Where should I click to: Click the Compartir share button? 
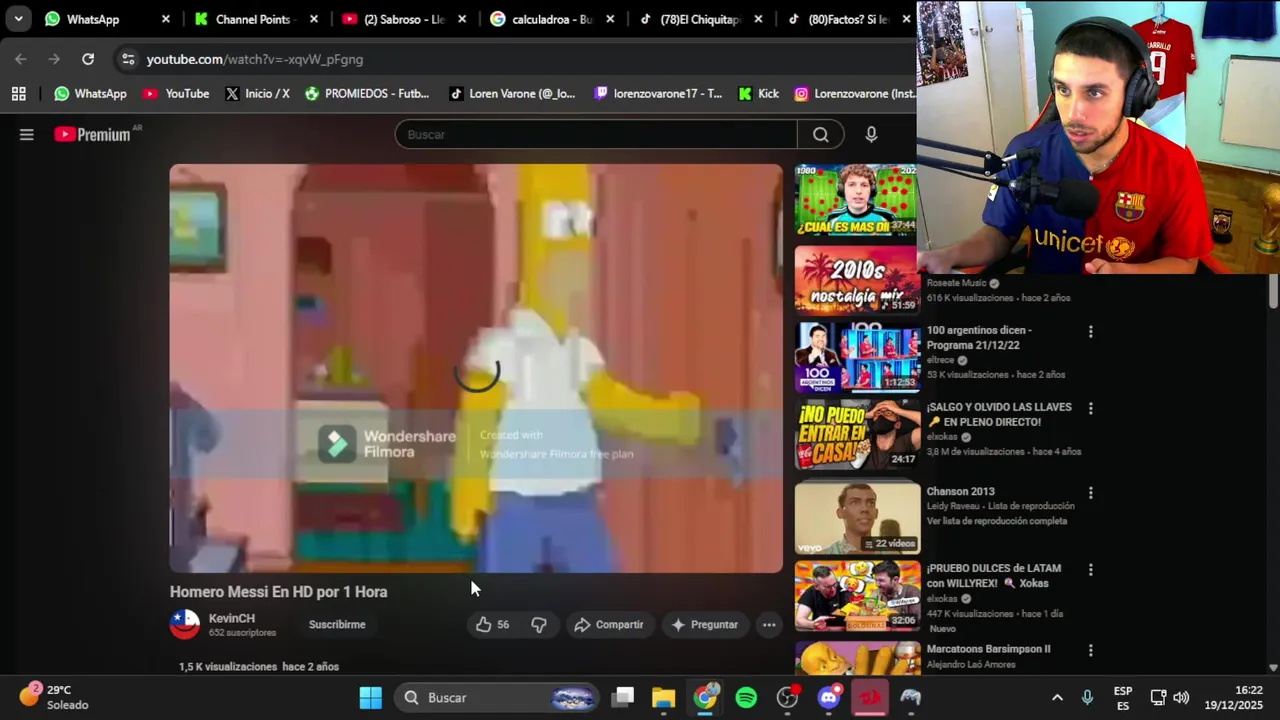[x=609, y=624]
